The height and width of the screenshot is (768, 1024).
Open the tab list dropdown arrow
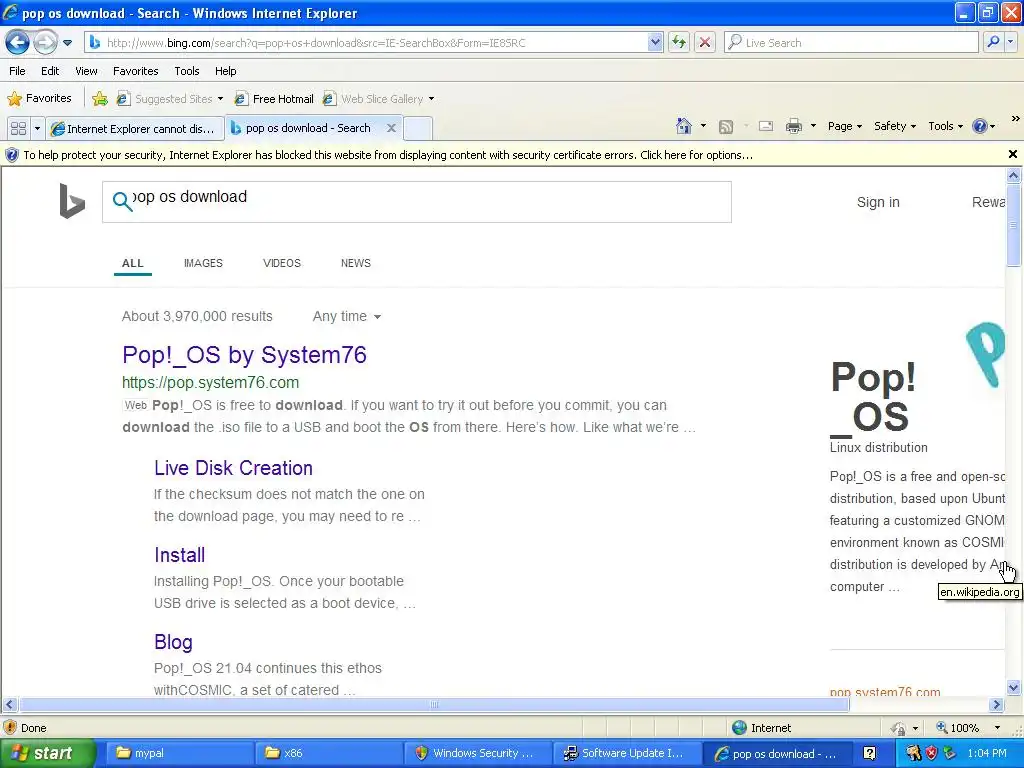[37, 129]
